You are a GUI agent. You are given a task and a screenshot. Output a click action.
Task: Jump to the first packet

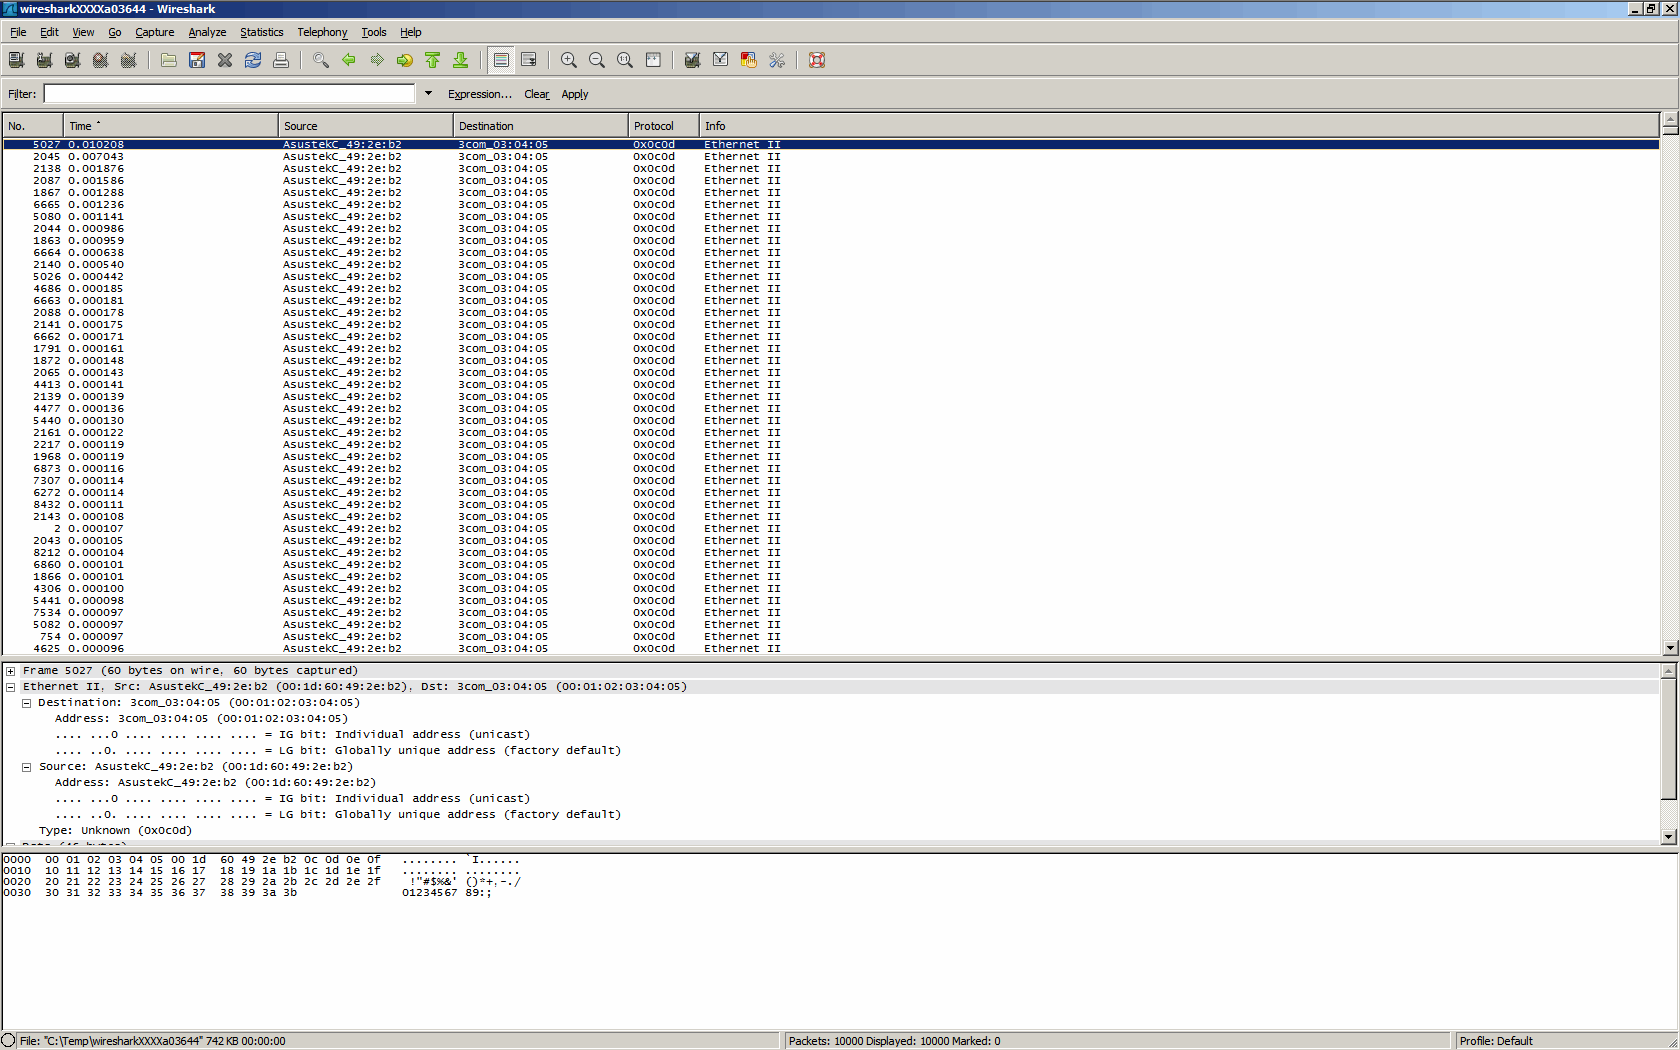click(x=433, y=60)
